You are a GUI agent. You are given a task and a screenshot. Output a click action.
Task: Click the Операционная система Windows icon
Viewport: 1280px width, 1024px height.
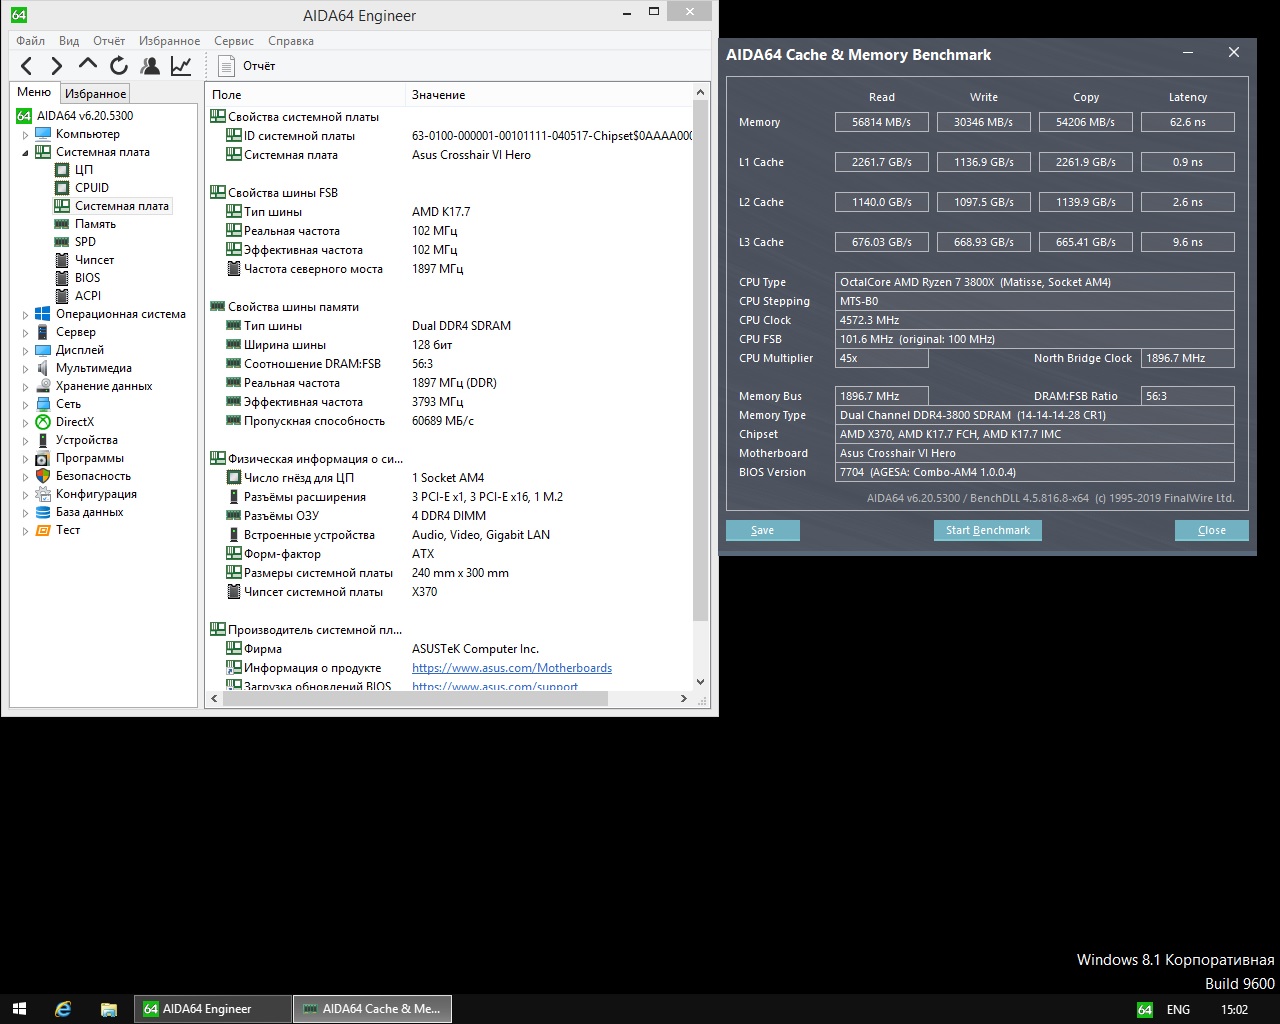[x=43, y=314]
